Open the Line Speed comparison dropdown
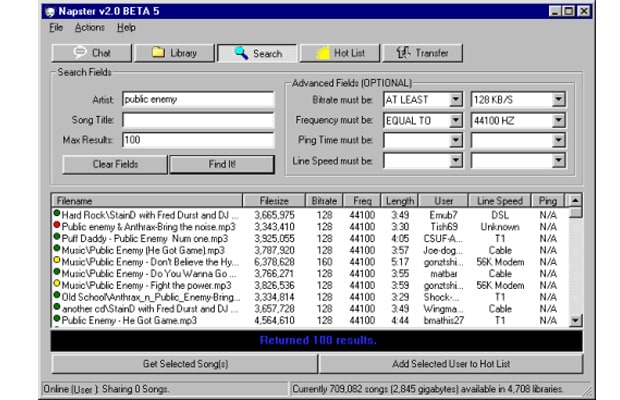The image size is (620, 400). pyautogui.click(x=456, y=160)
